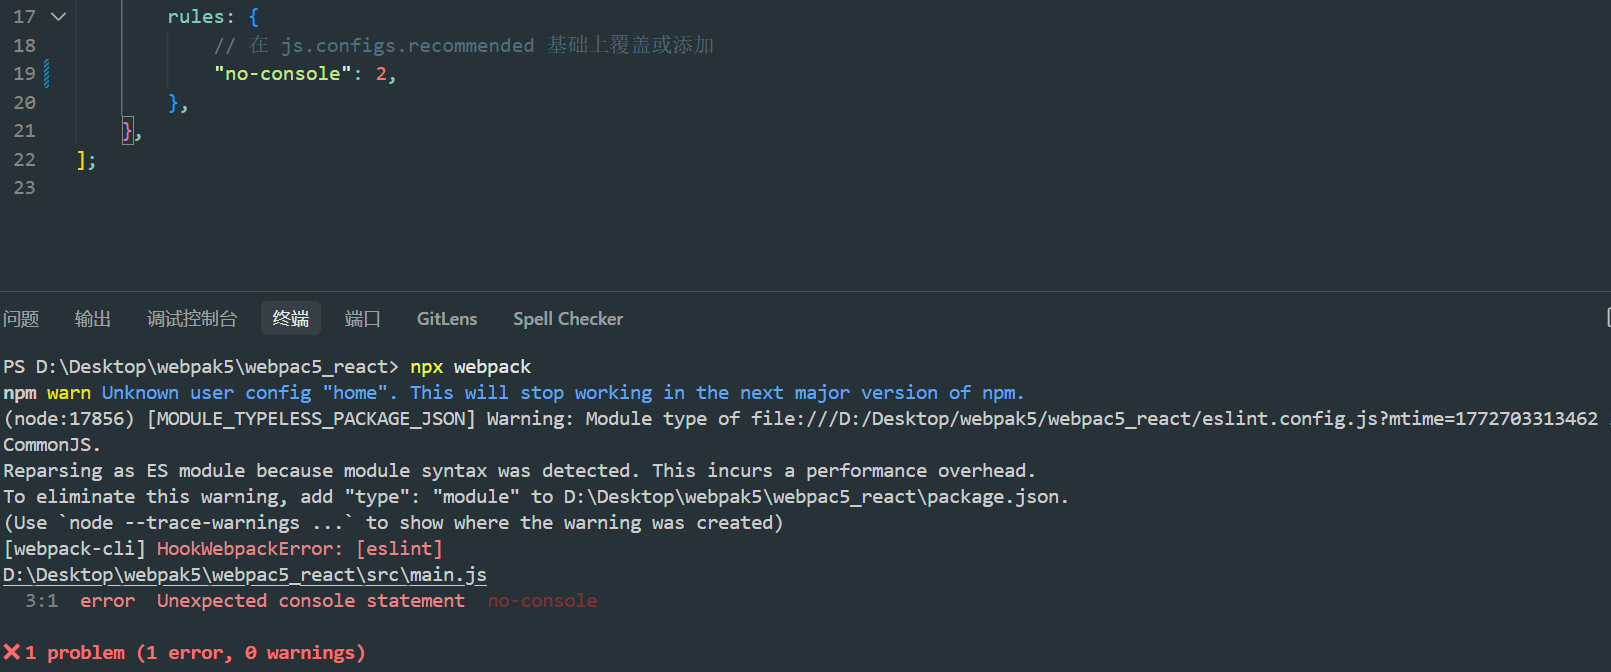Open the Spell Checker tab
1611x672 pixels.
[568, 319]
